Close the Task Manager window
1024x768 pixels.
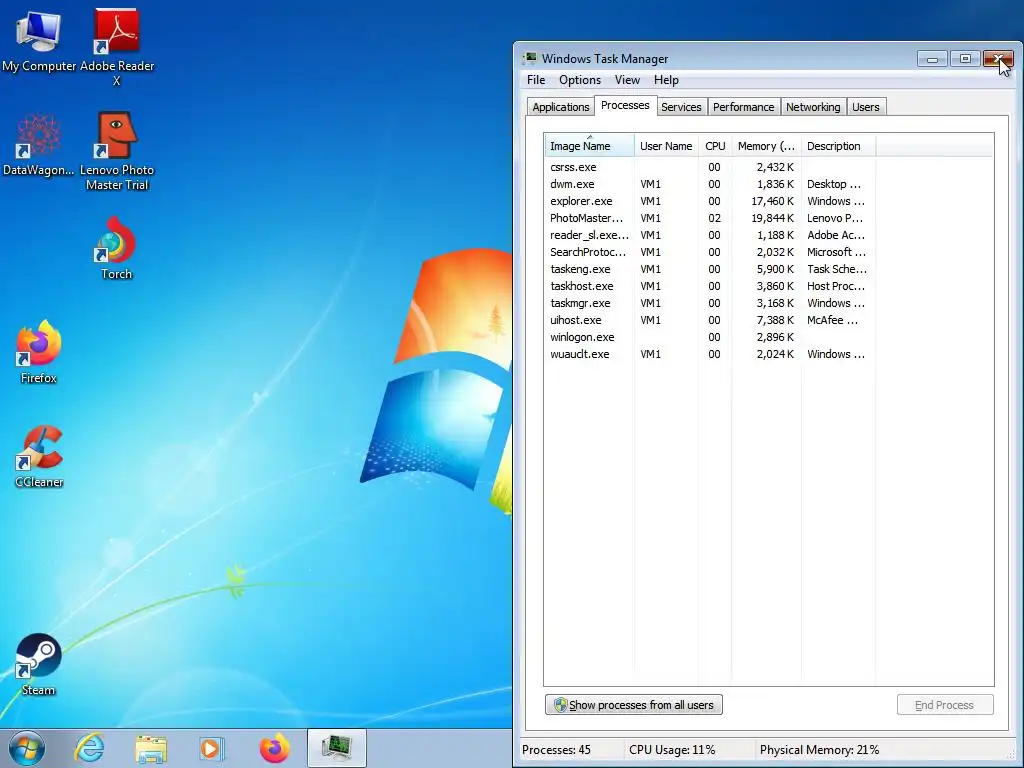[999, 59]
